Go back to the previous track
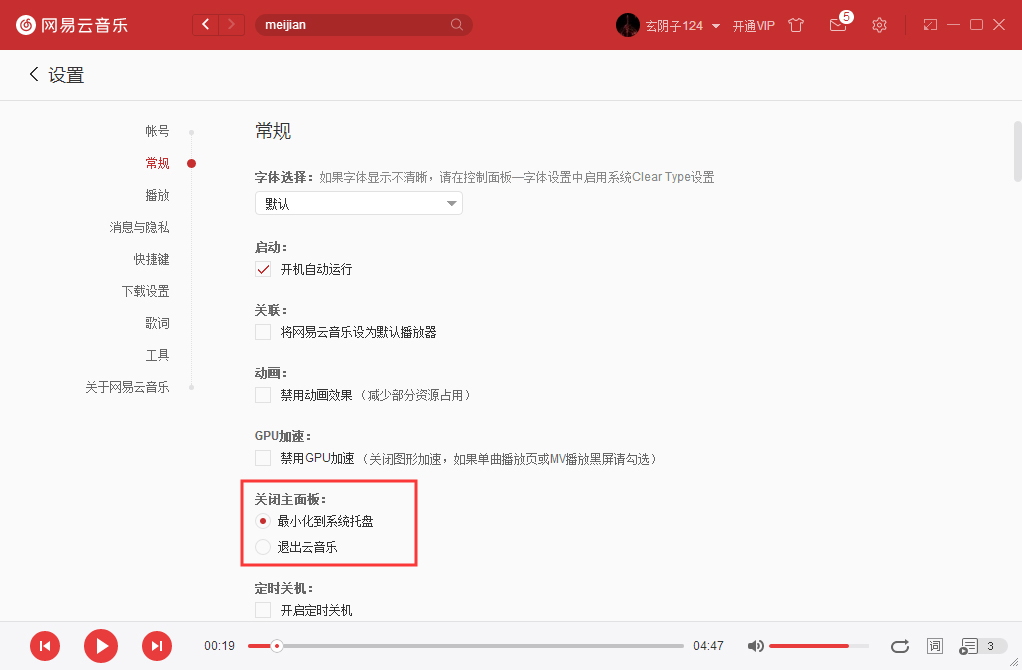 point(45,646)
